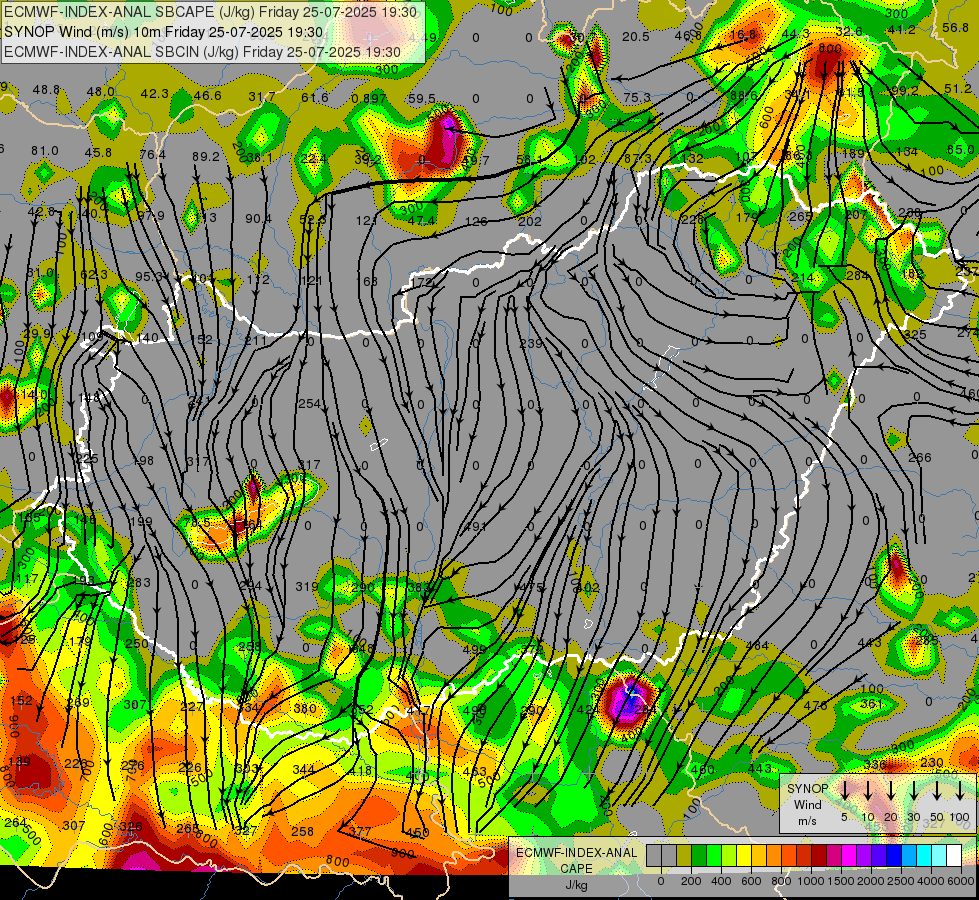Image resolution: width=979 pixels, height=900 pixels.
Task: Click the map value 475
Action: pyautogui.click(x=531, y=587)
